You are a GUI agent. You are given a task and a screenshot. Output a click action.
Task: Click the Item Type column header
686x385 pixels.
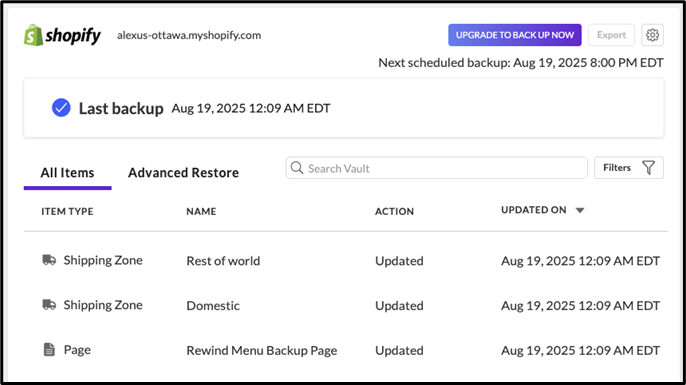coord(67,211)
